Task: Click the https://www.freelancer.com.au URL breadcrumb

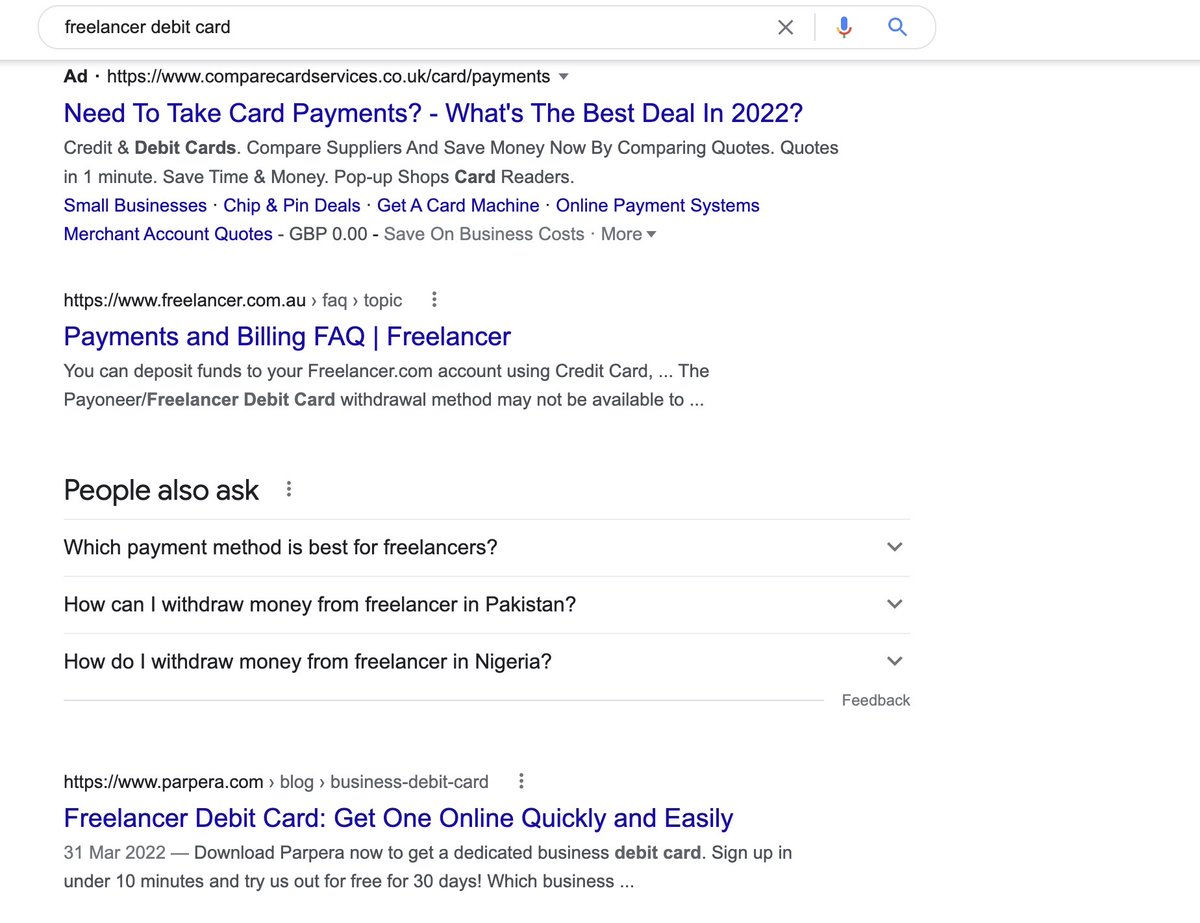Action: click(185, 300)
